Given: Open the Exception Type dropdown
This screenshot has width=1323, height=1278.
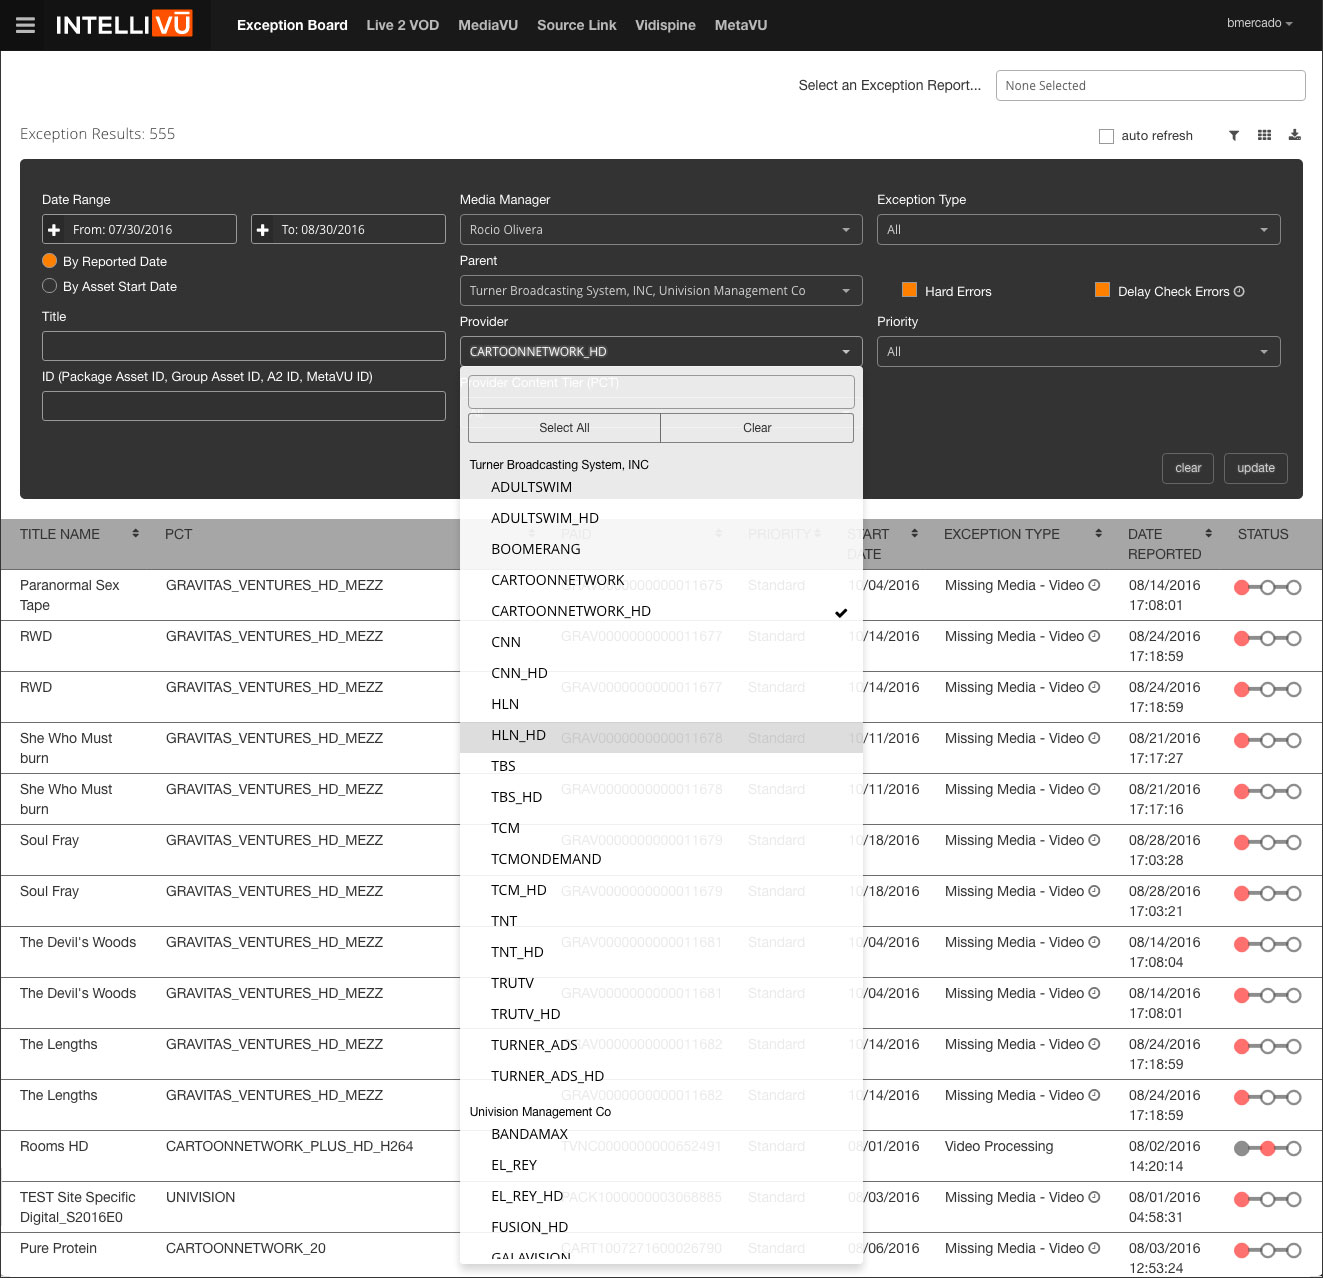Looking at the screenshot, I should click(x=1078, y=230).
